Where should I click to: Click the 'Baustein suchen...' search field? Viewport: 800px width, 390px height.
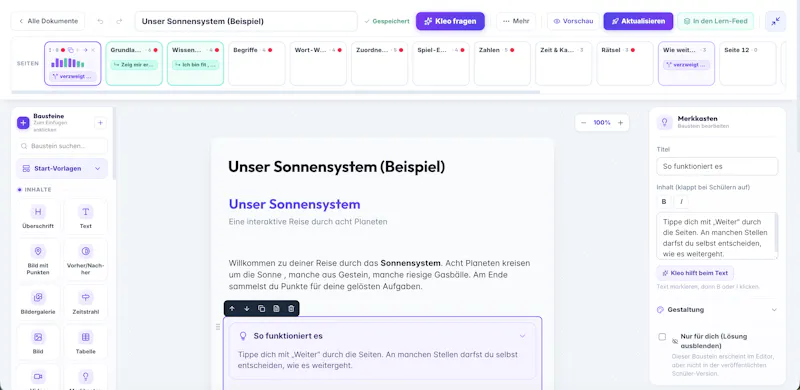pos(62,146)
